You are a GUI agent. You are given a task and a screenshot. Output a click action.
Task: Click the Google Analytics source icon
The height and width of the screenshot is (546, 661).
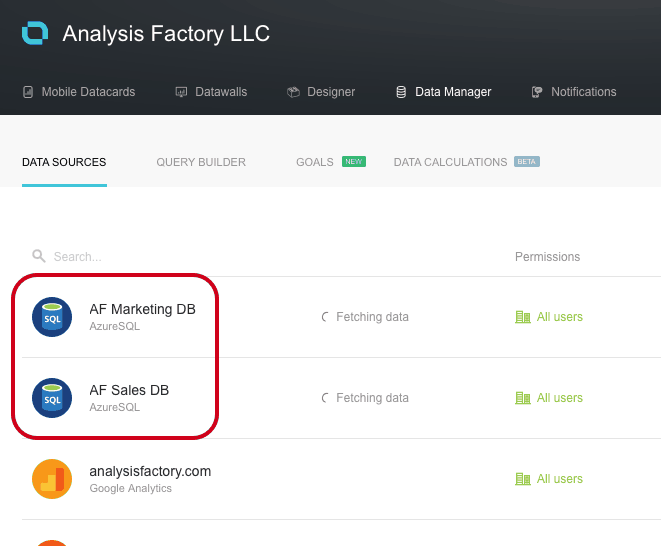(52, 479)
